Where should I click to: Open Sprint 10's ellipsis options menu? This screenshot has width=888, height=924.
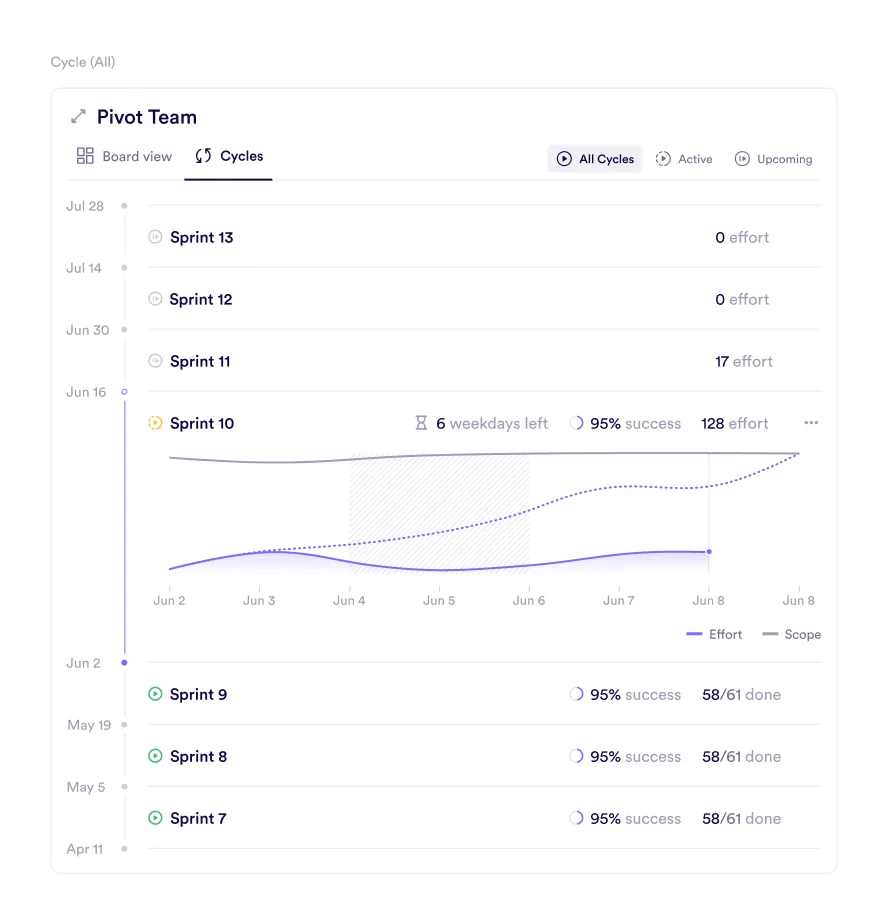pyautogui.click(x=811, y=423)
